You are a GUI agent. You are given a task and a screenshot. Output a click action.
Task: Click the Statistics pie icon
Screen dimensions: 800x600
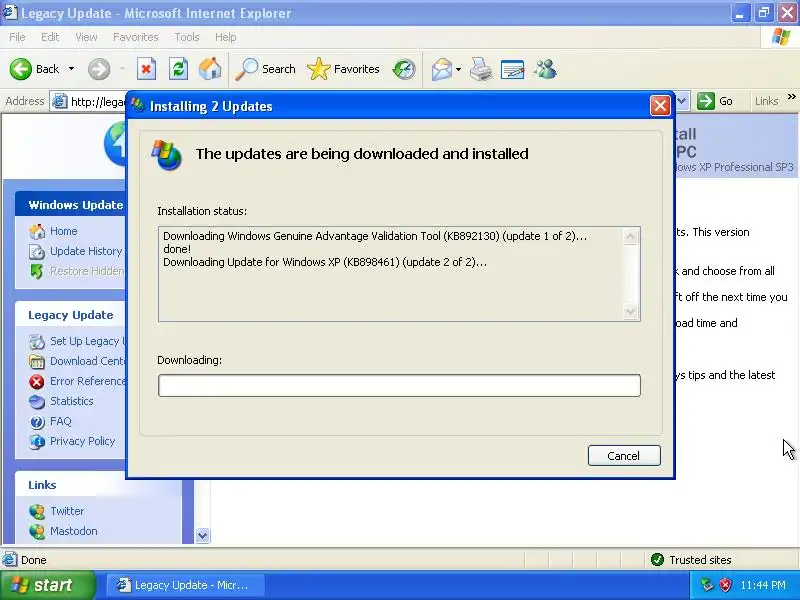(x=37, y=402)
